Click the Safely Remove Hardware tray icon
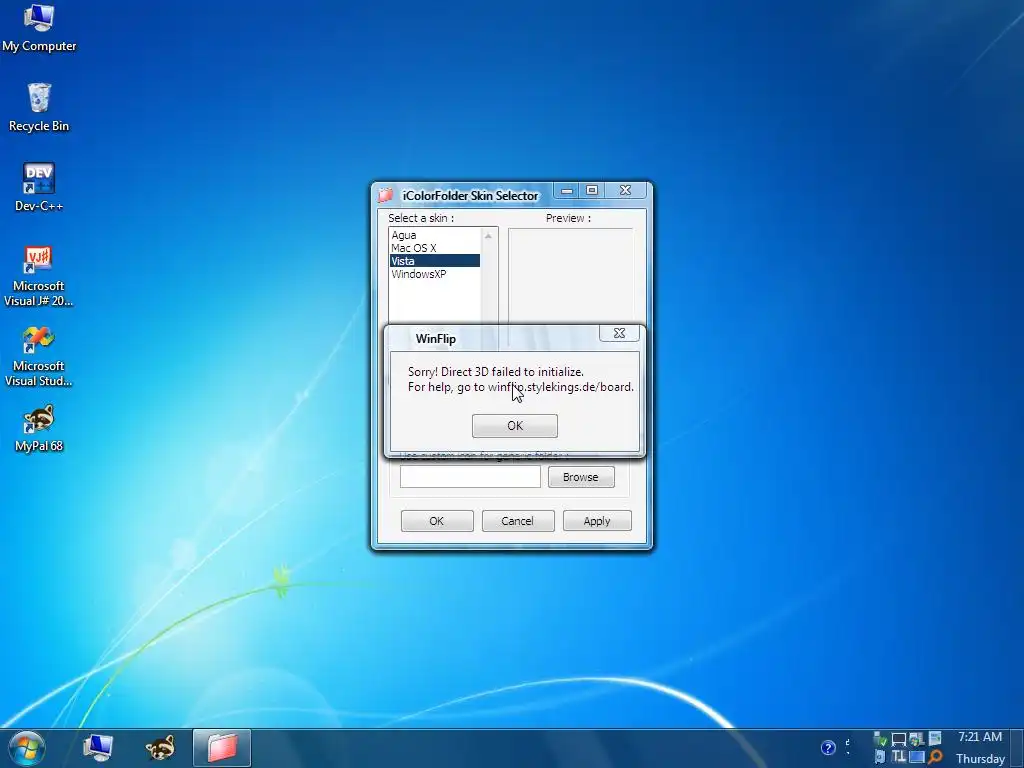 880,739
